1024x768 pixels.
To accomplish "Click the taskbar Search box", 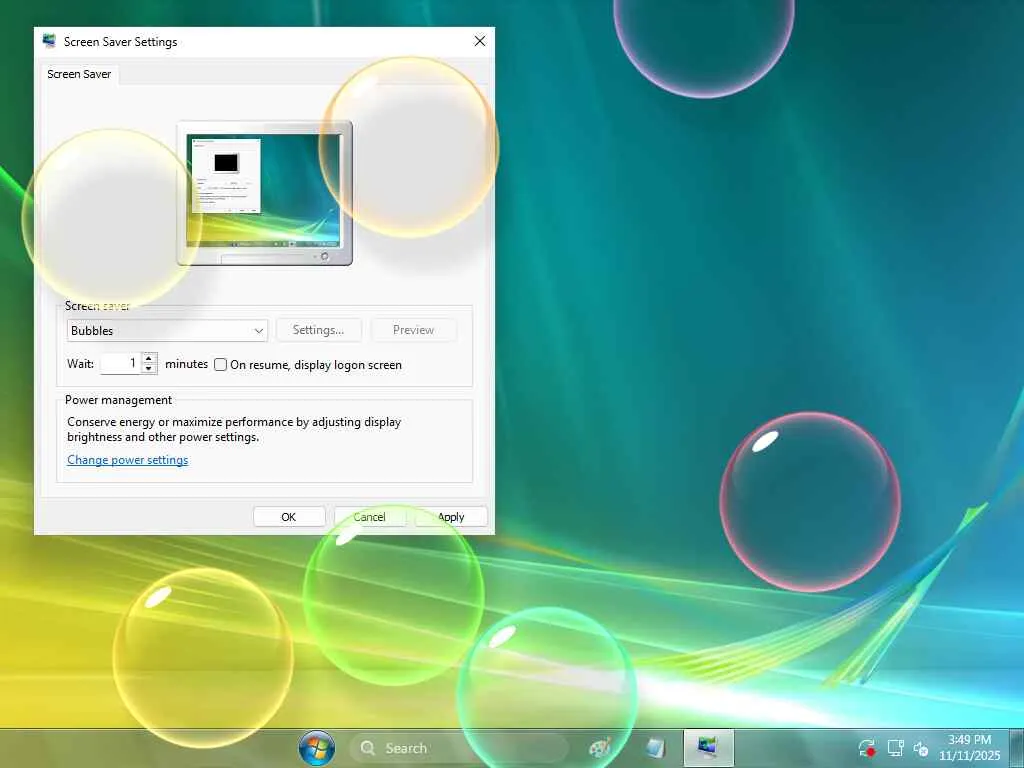I will pyautogui.click(x=459, y=748).
